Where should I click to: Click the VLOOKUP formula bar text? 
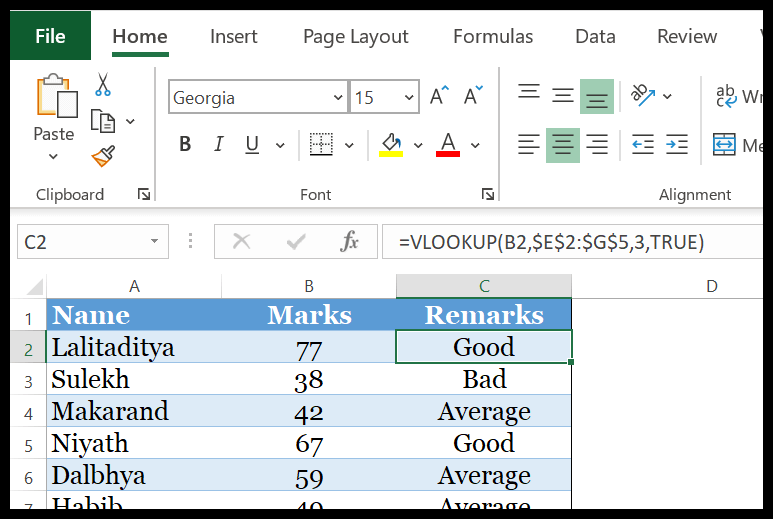(551, 242)
